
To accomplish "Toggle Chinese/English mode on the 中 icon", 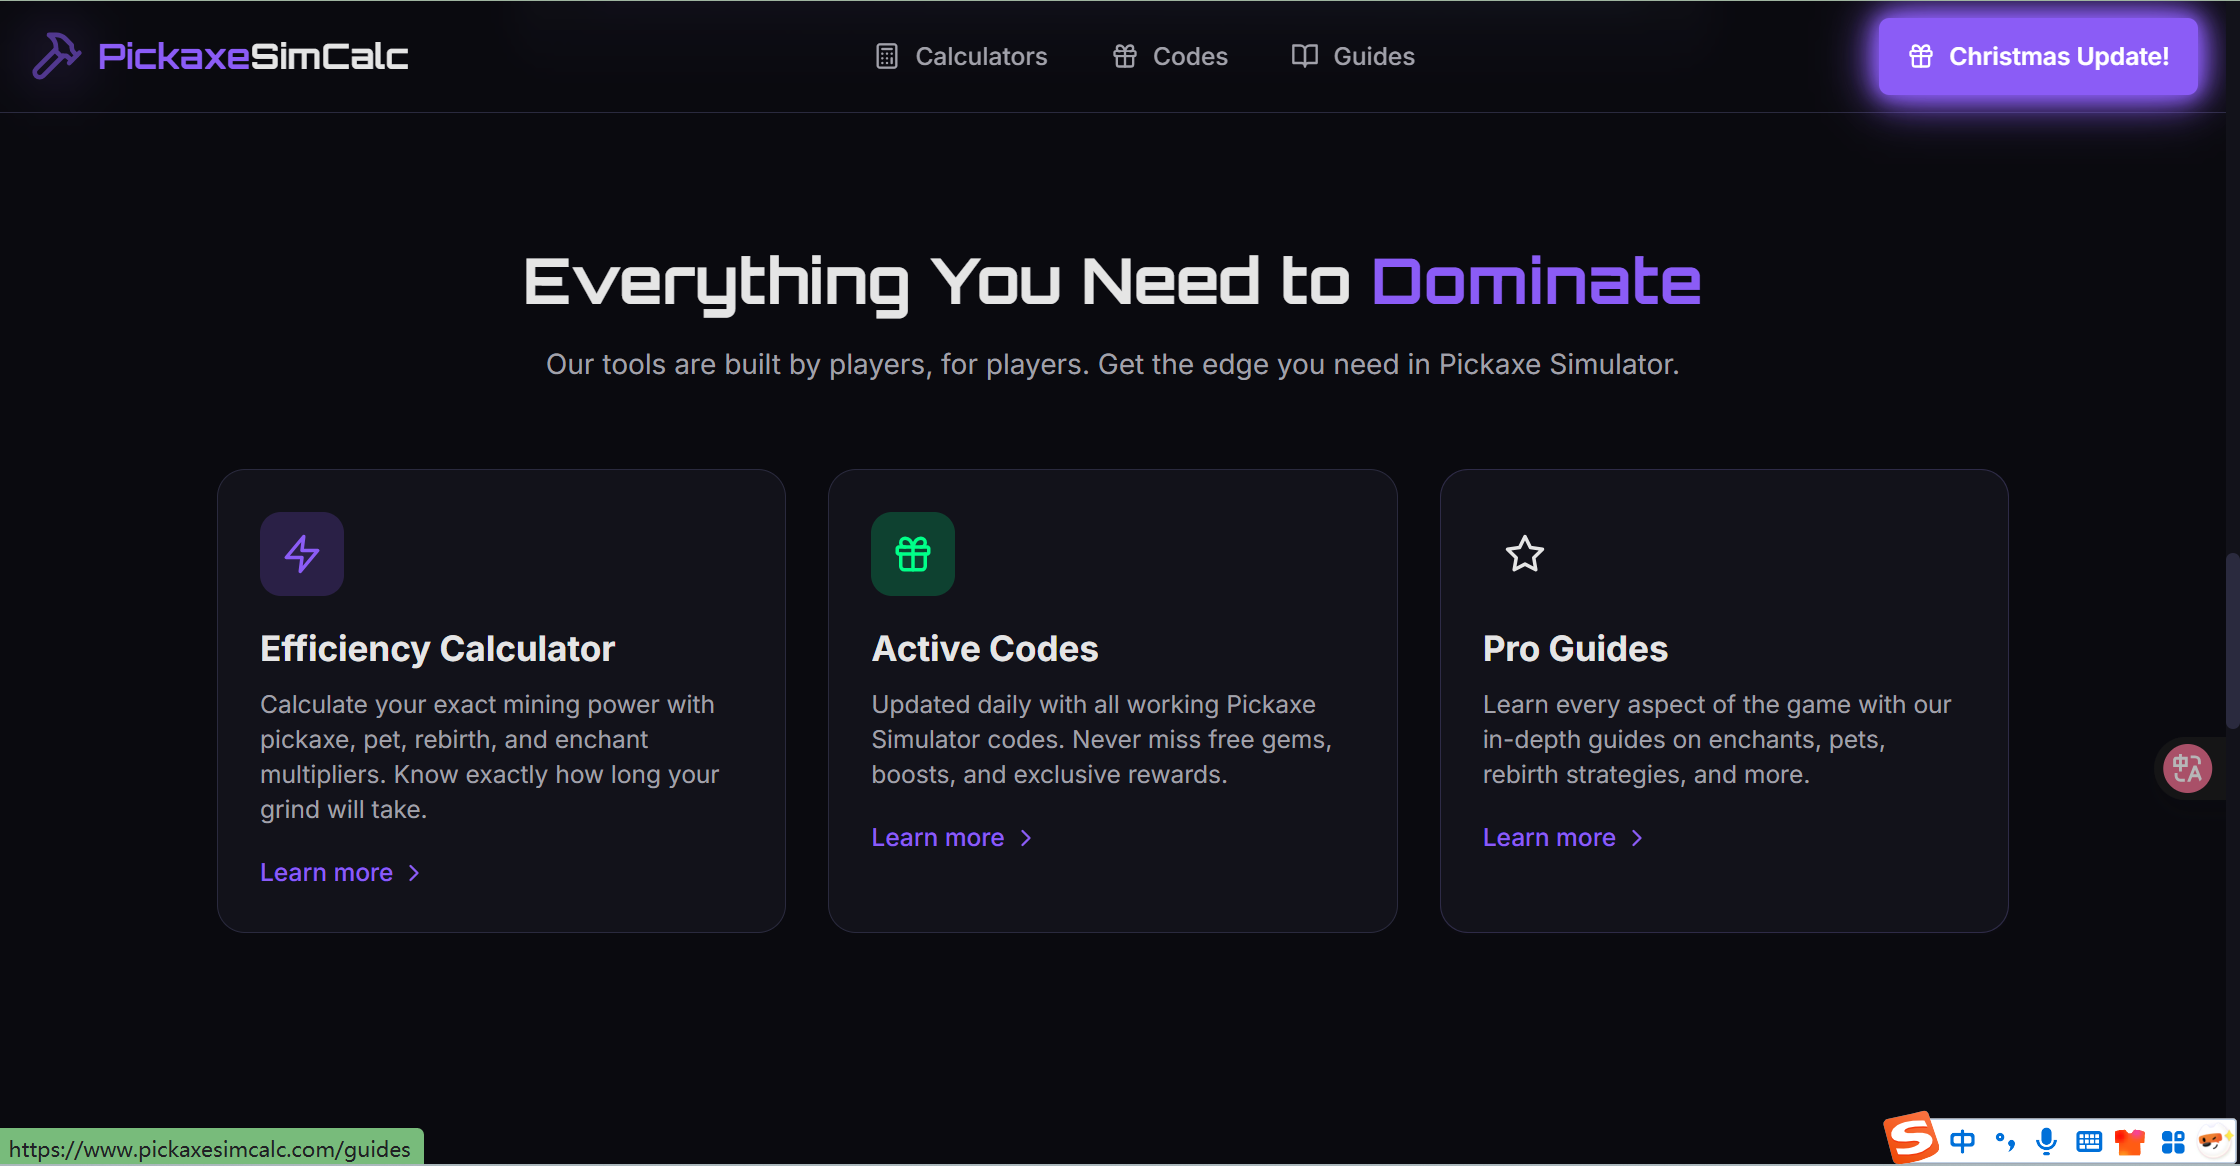I will click(x=1963, y=1141).
